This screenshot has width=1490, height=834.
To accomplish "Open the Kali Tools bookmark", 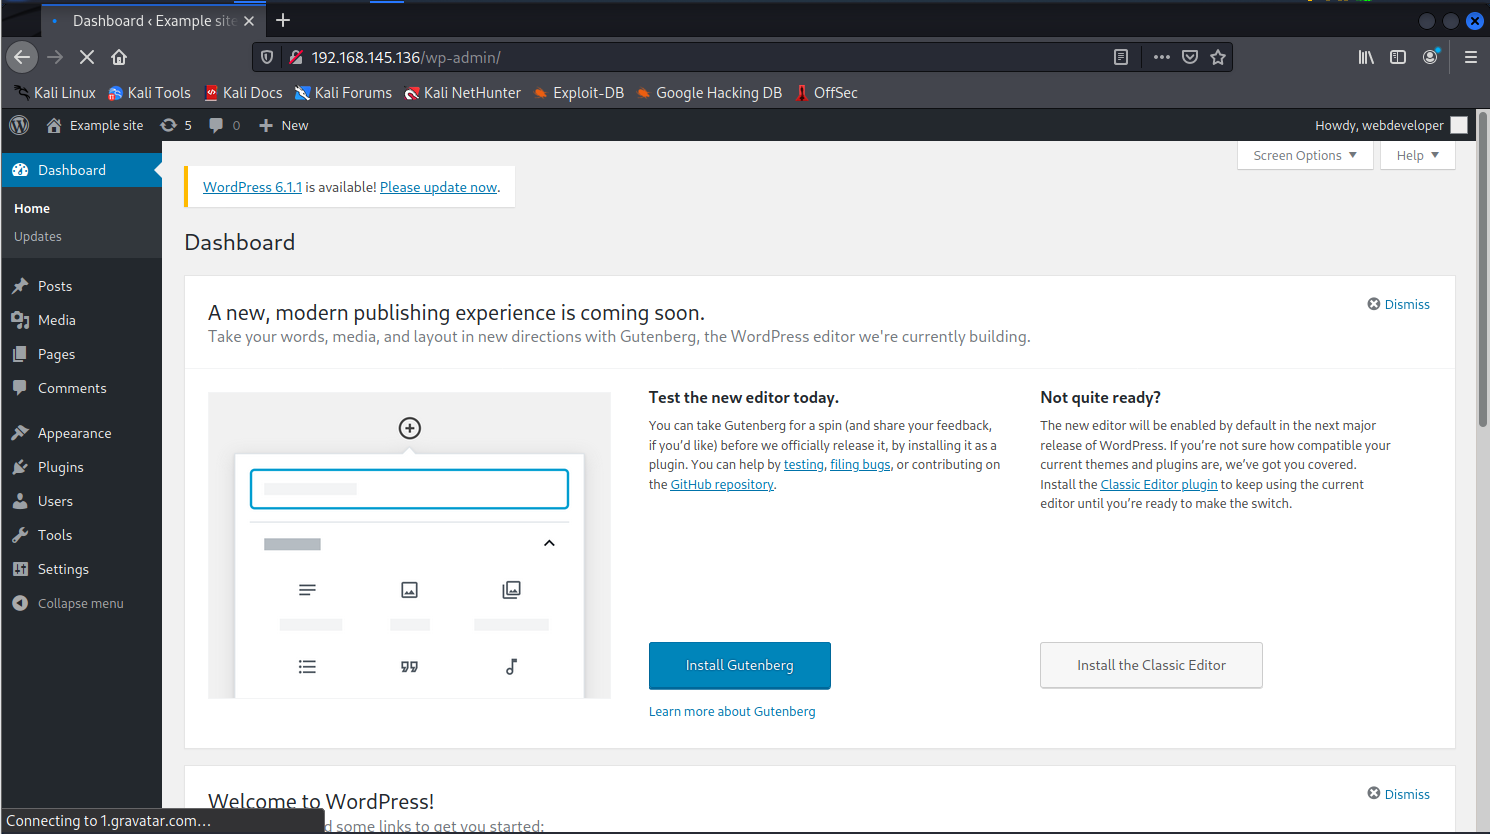I will click(x=149, y=92).
